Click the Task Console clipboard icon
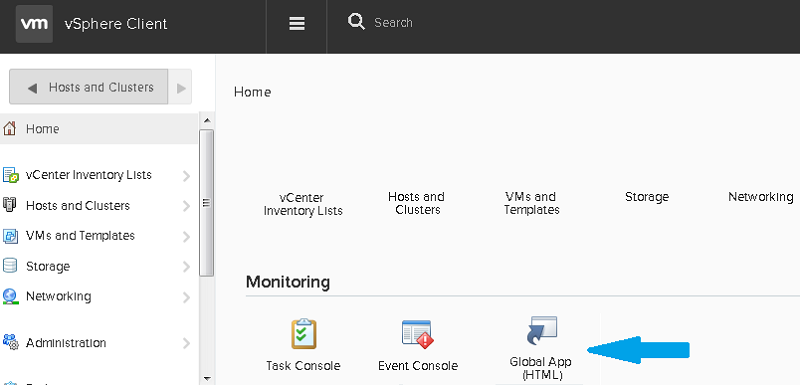Viewport: 800px width, 385px height. click(304, 333)
